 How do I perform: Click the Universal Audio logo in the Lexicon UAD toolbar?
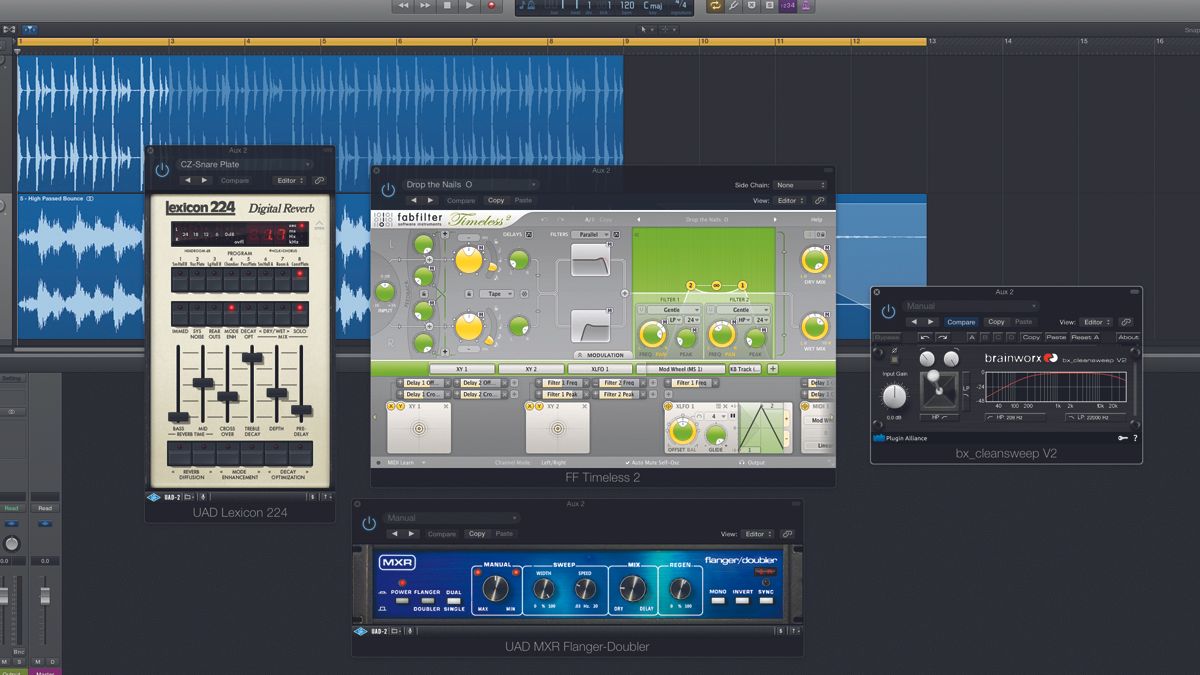[x=154, y=496]
